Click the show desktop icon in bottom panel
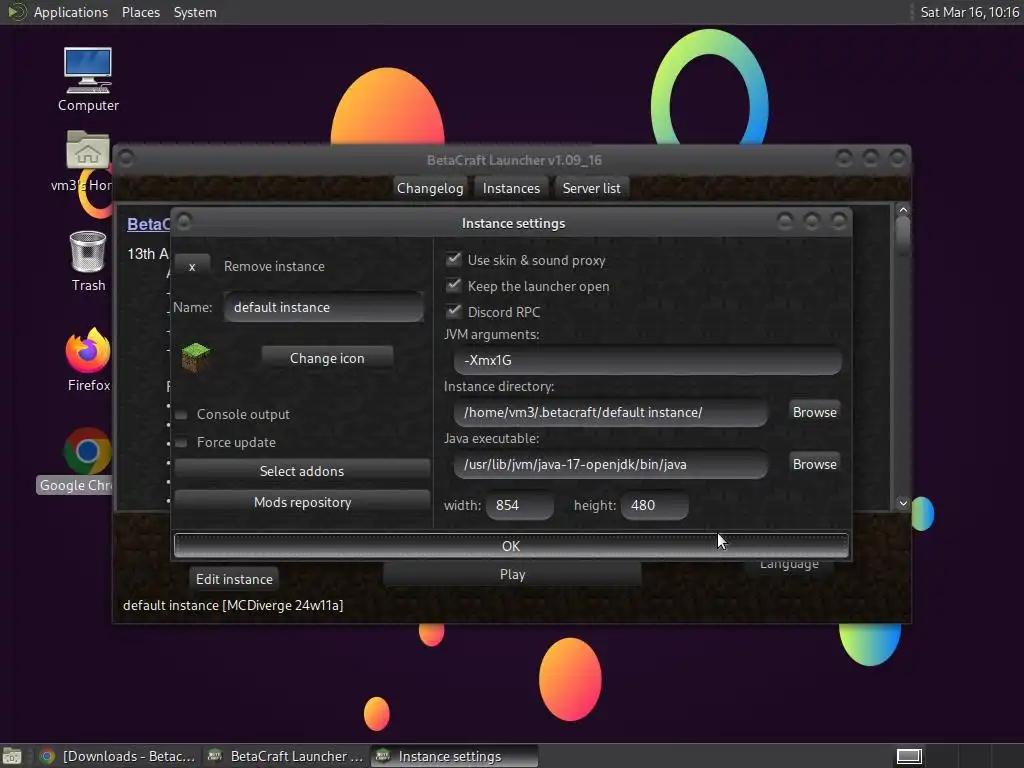Screen dimensions: 1024x768 click(x=12, y=756)
